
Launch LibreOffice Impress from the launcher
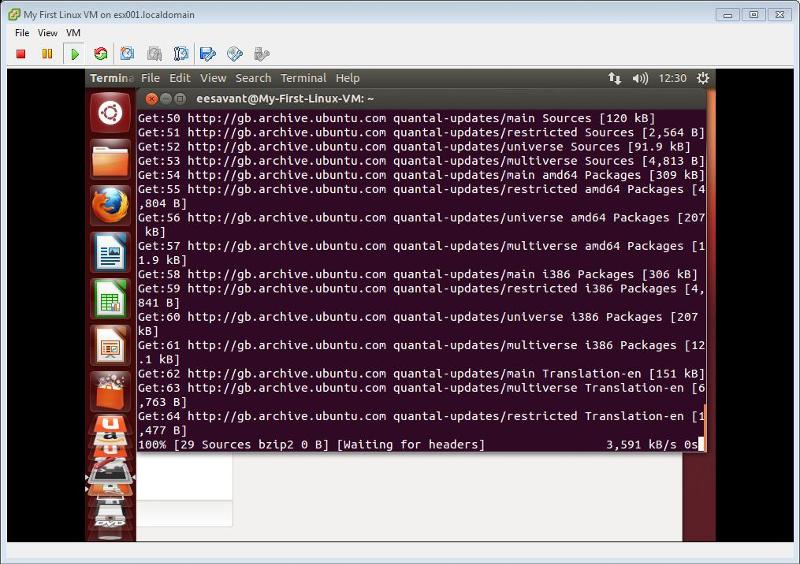110,346
